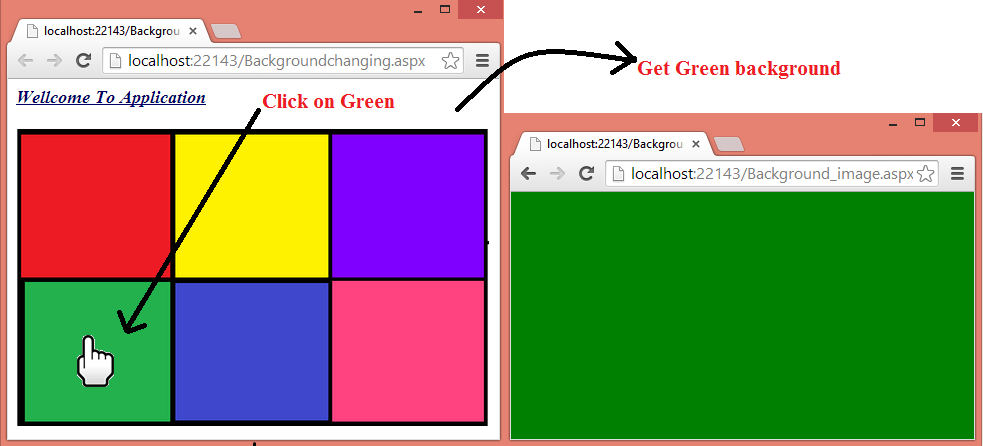Go forward in the Backgroundchanging.aspx window

pyautogui.click(x=55, y=61)
